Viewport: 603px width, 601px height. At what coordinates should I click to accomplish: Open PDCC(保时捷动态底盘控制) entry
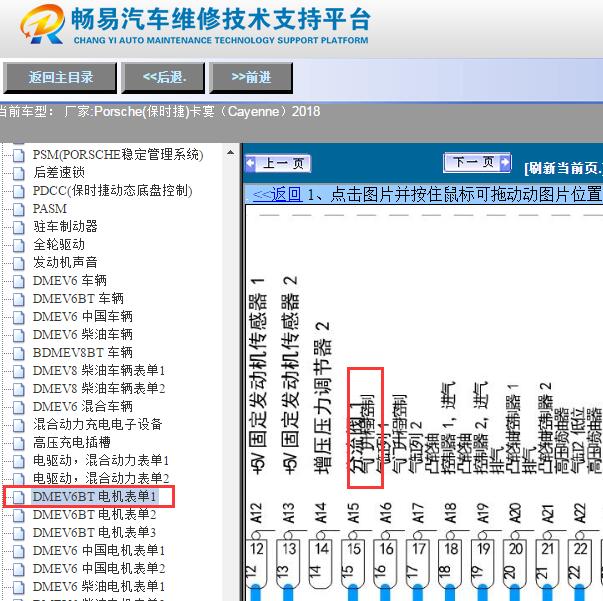112,190
